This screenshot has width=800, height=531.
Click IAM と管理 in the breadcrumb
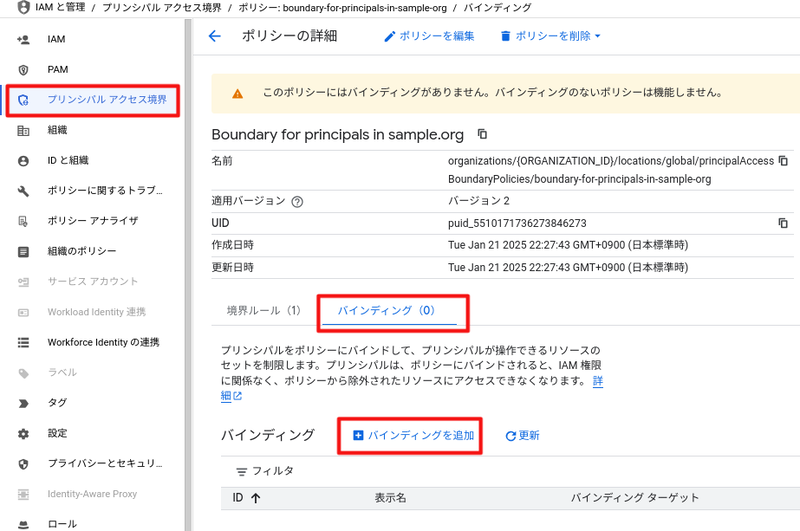point(60,8)
